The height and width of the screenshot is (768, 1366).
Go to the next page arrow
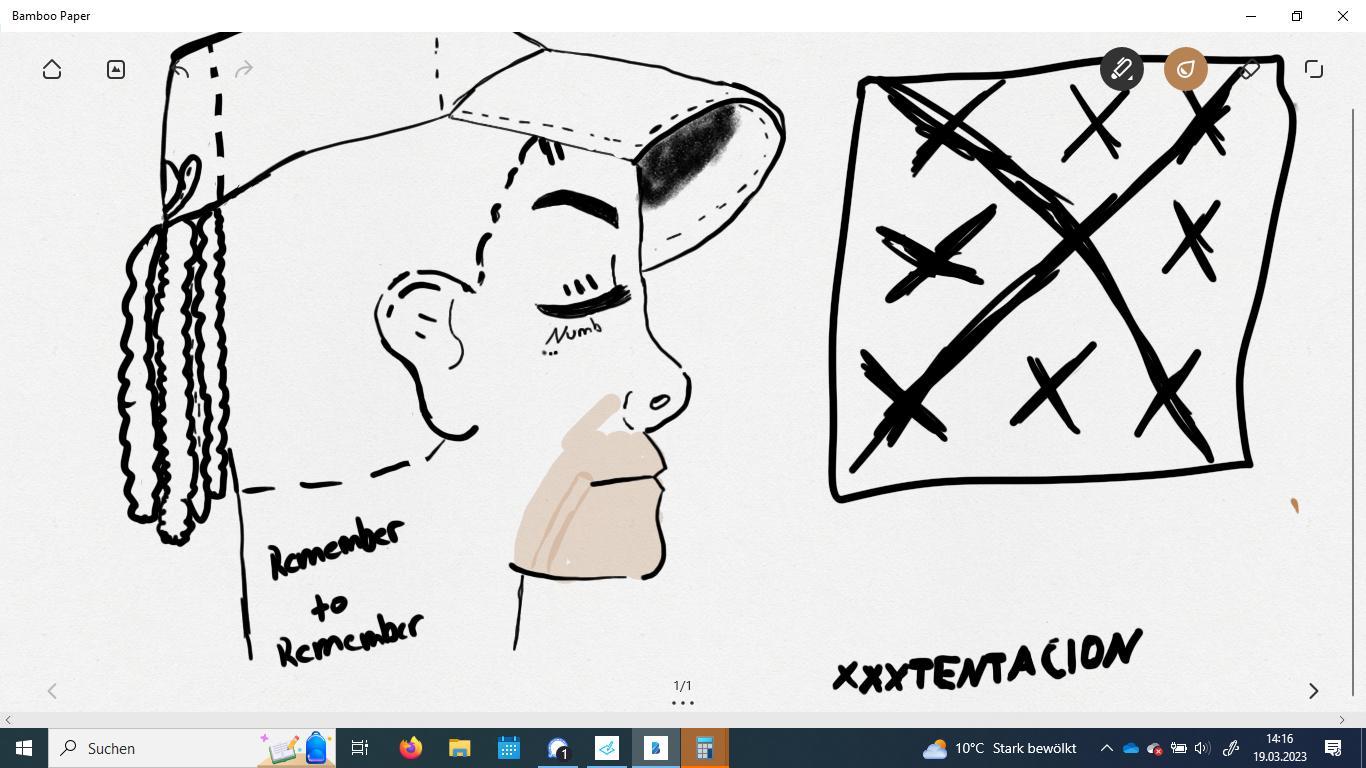point(1314,691)
